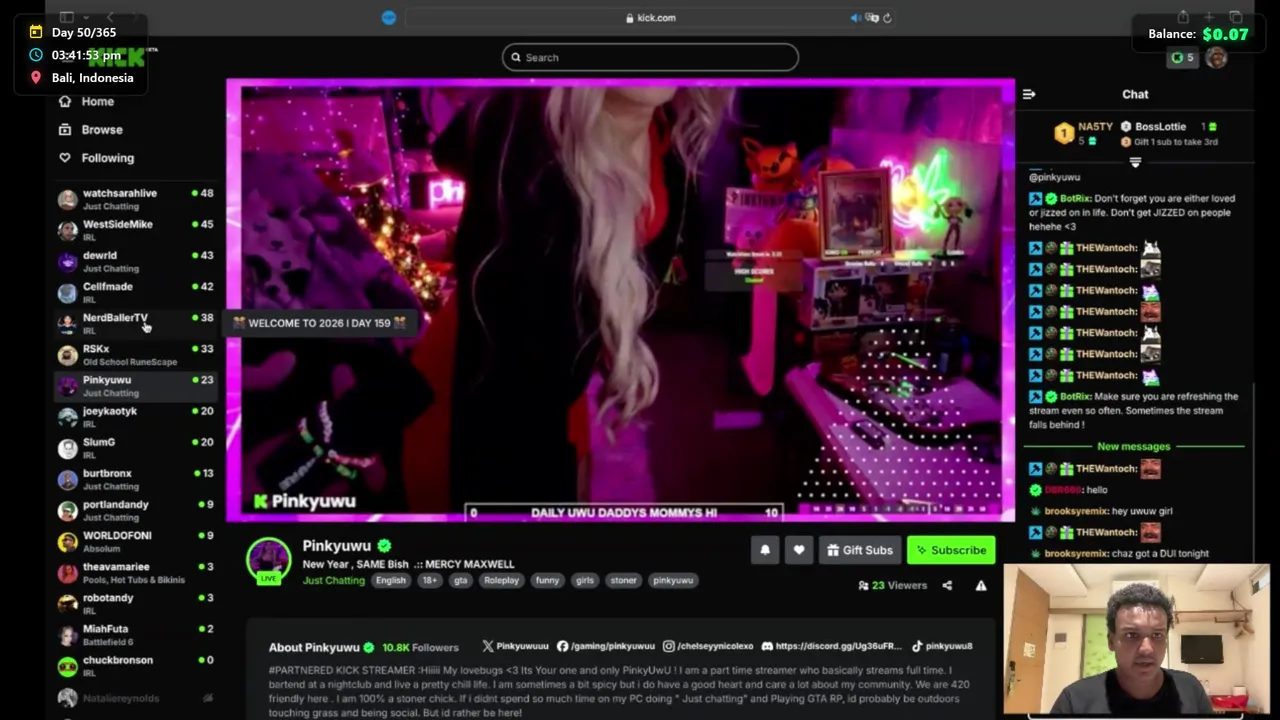Select the gta tag
This screenshot has width=1280, height=720.
[x=460, y=580]
